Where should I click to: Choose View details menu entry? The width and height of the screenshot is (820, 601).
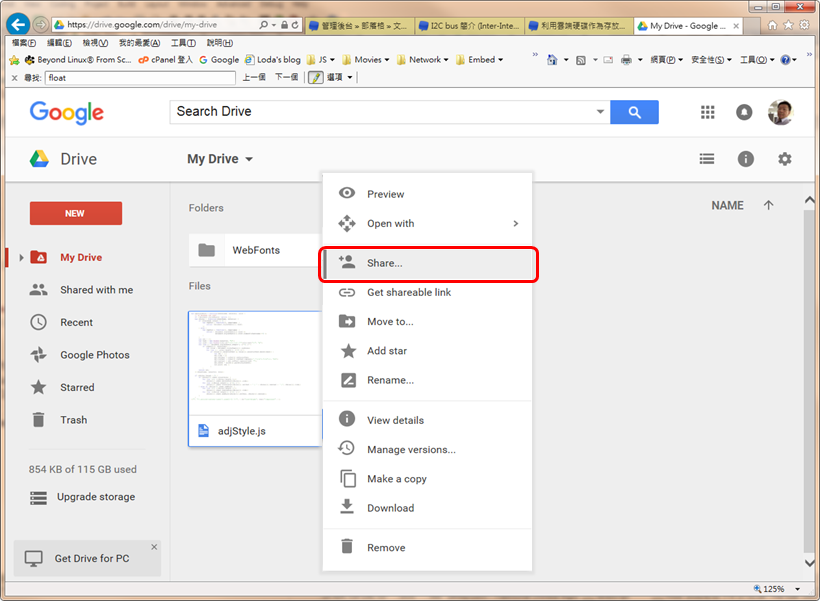pyautogui.click(x=427, y=420)
